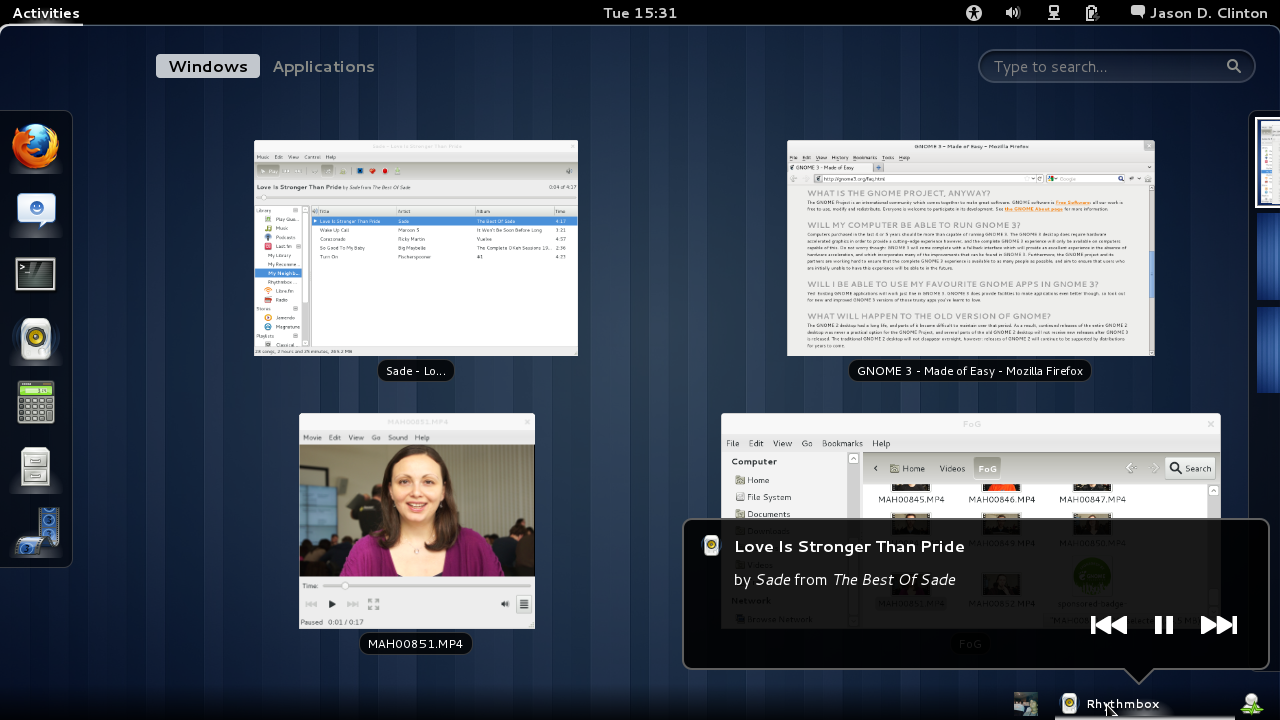This screenshot has height=720, width=1280.
Task: Pause playback in the Rhythmbox notification
Action: tap(1164, 624)
